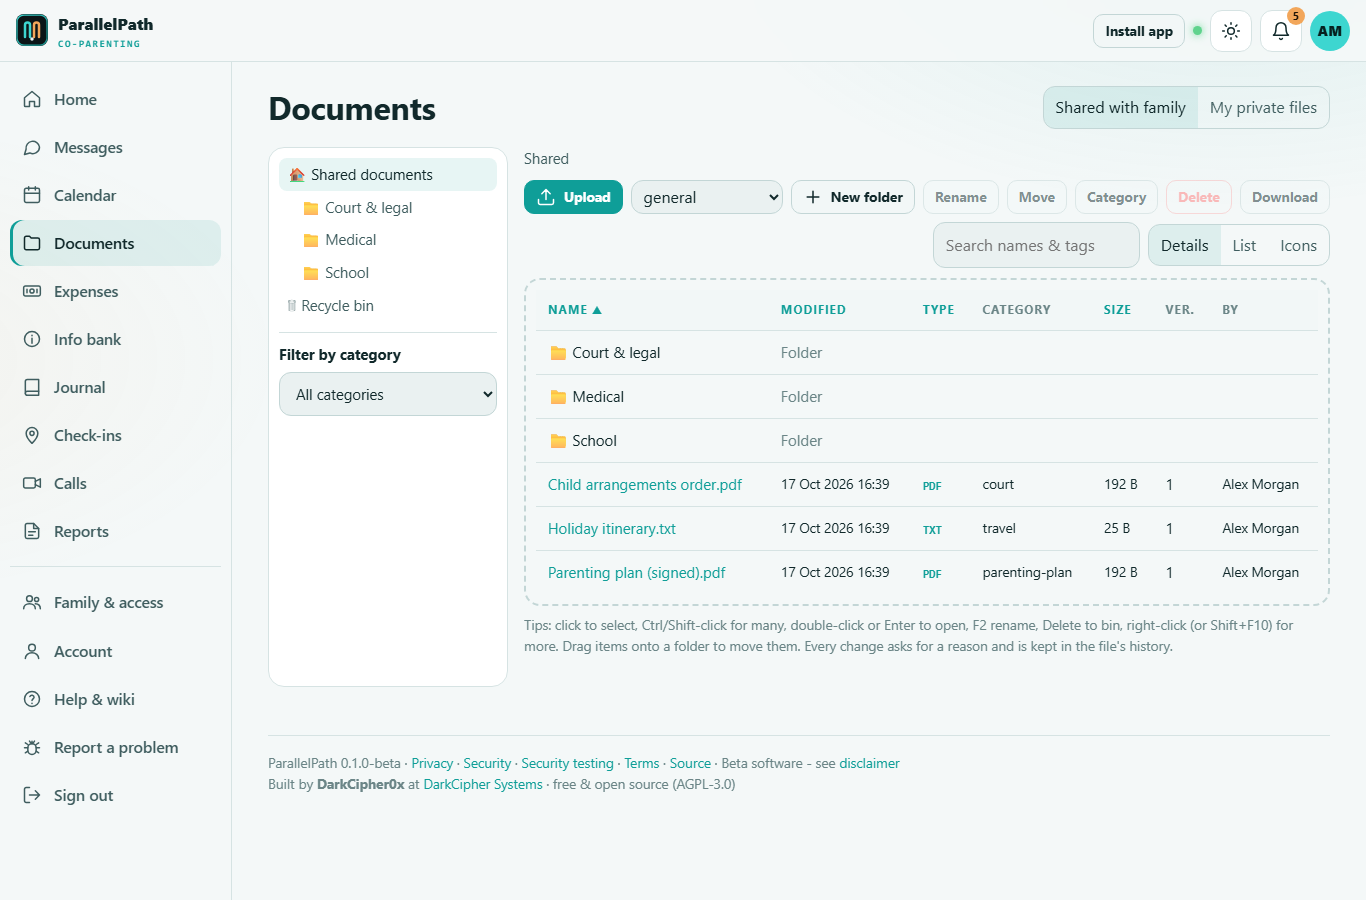Select the Icons view mode
The image size is (1366, 900).
click(x=1298, y=245)
